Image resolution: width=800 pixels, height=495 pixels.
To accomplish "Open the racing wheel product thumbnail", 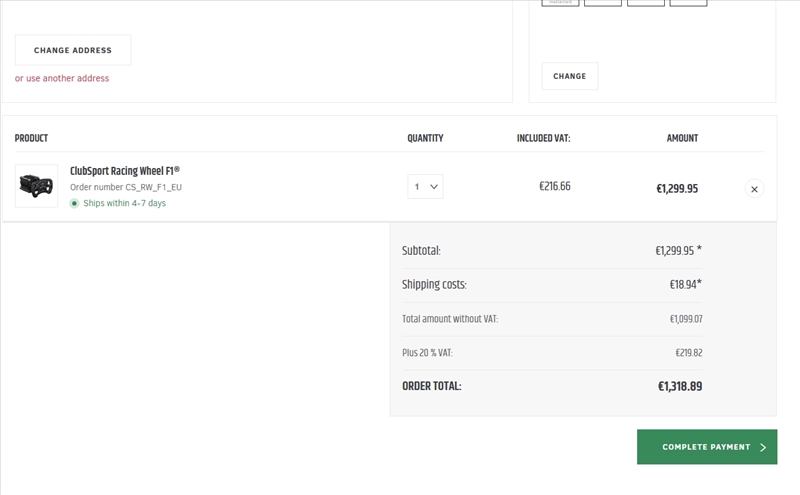I will (x=36, y=186).
